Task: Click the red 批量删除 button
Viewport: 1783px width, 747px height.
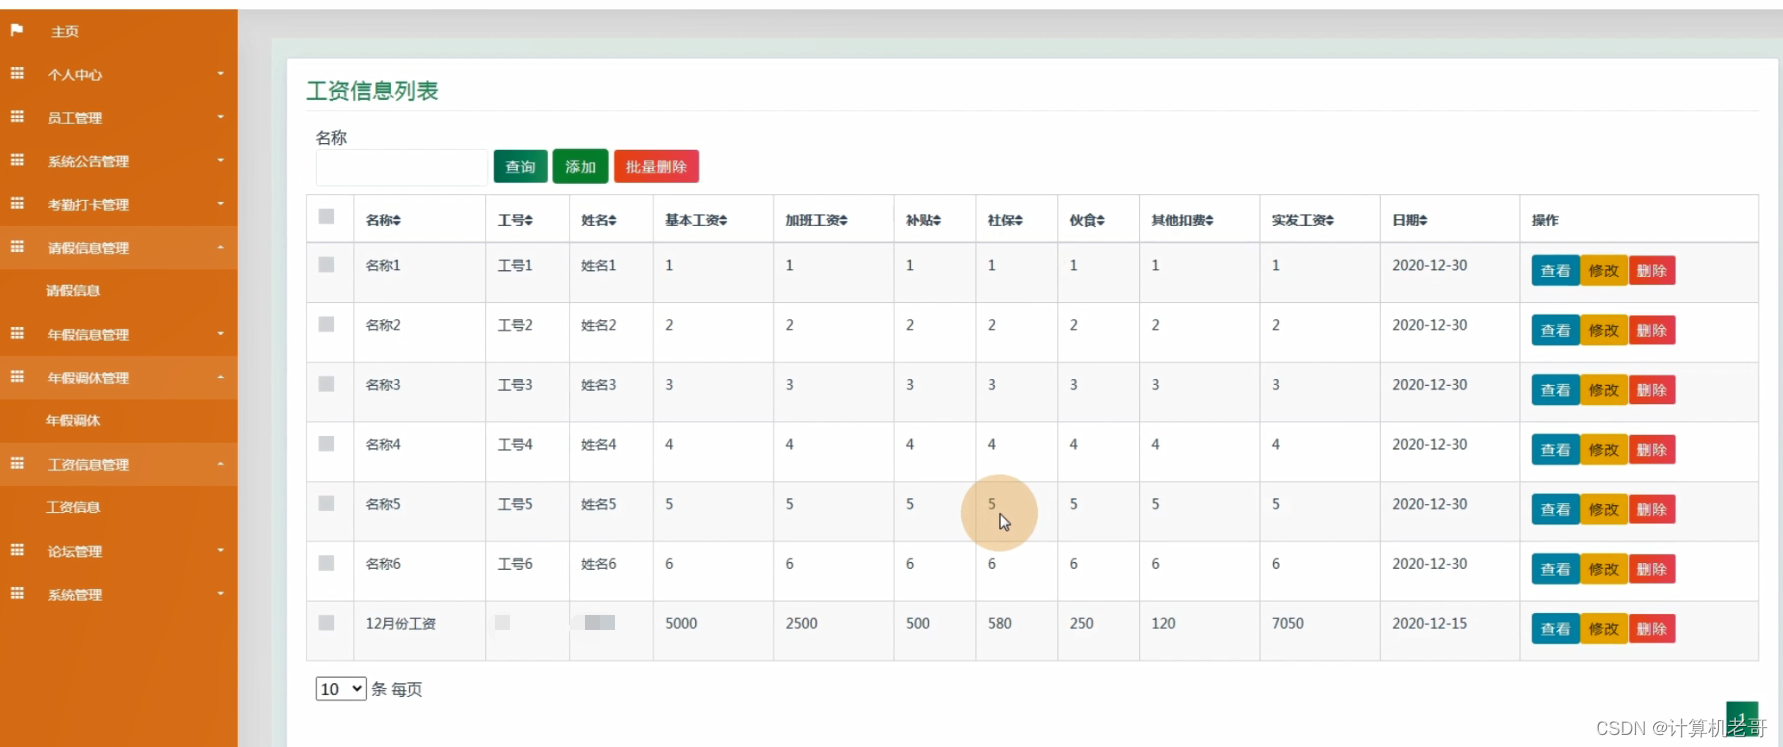Action: coord(656,167)
